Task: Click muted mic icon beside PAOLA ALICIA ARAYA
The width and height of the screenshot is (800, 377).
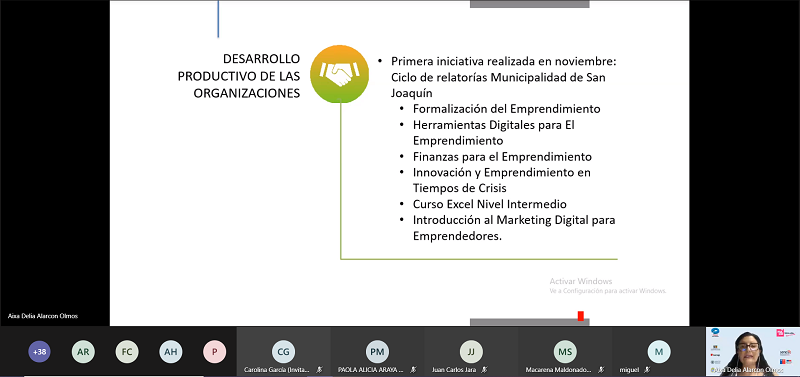Action: point(413,370)
